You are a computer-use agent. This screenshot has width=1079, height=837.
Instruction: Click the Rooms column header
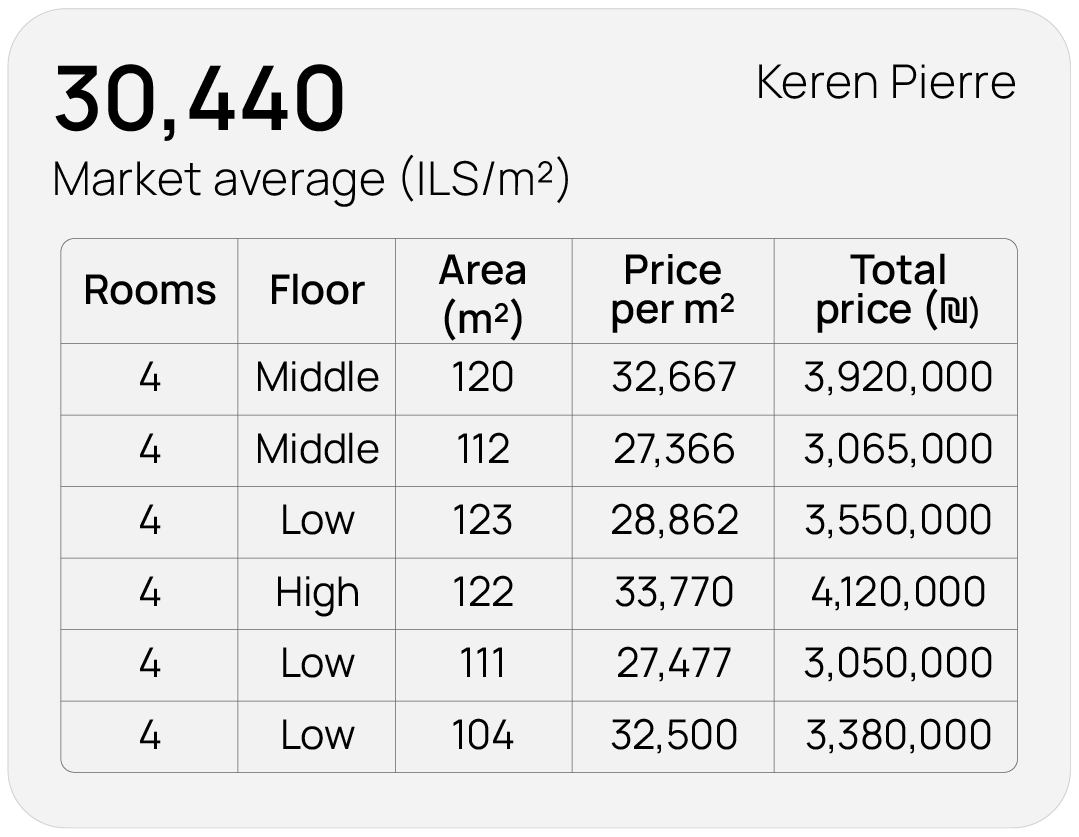150,291
